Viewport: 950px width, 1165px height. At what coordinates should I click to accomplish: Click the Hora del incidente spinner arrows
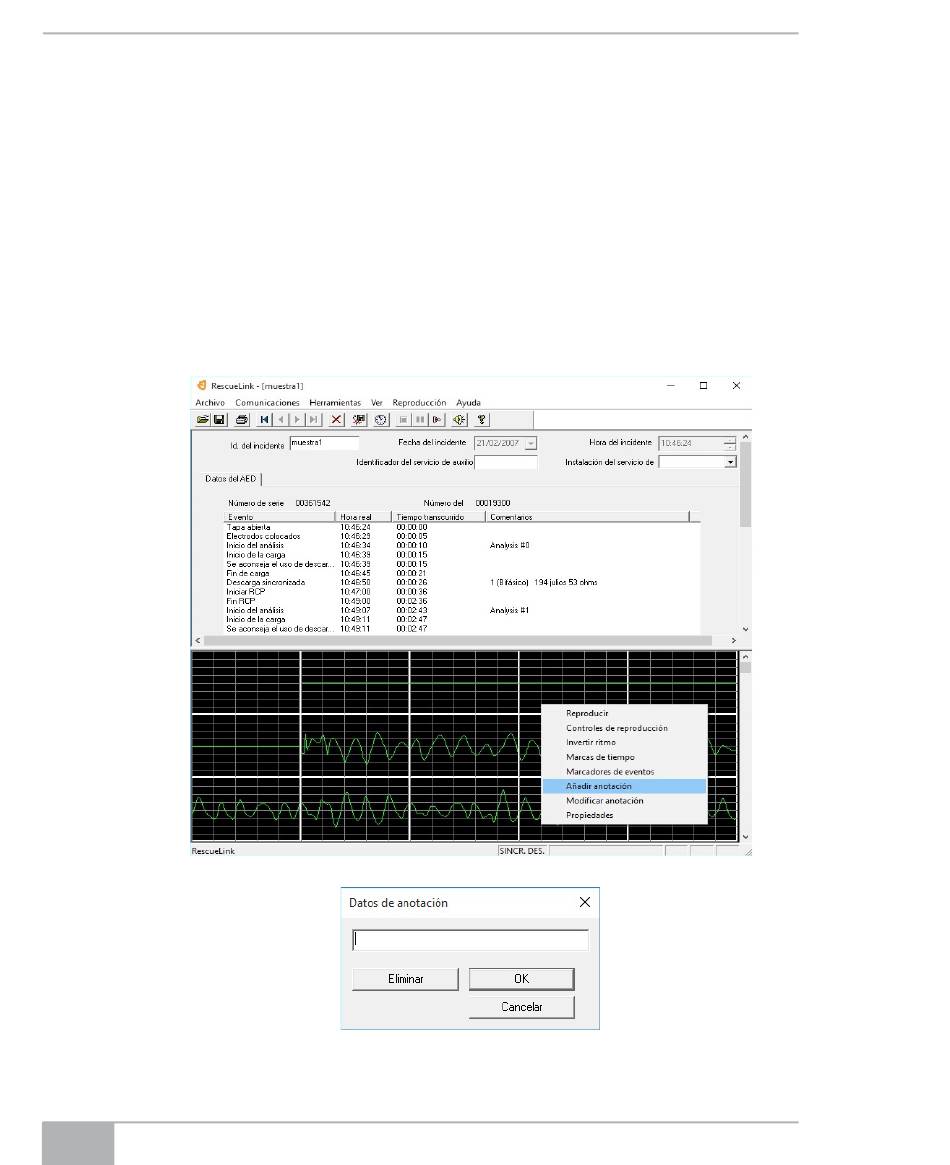tap(730, 444)
